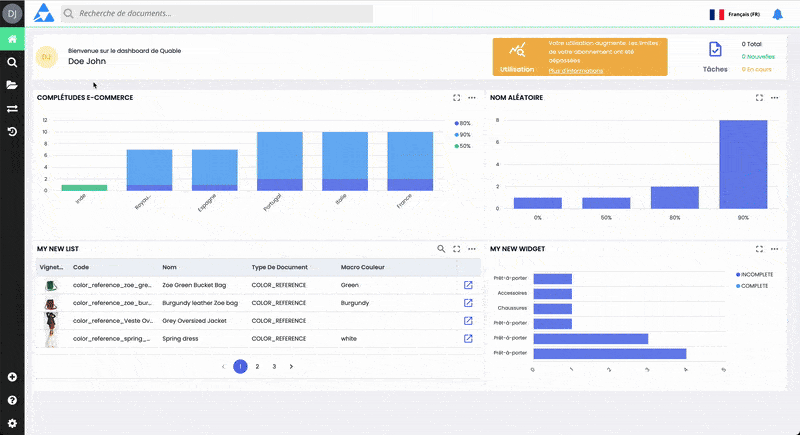Click the Chaussures bar in My New Widget
Screen dimensions: 800x435
[x=553, y=309]
